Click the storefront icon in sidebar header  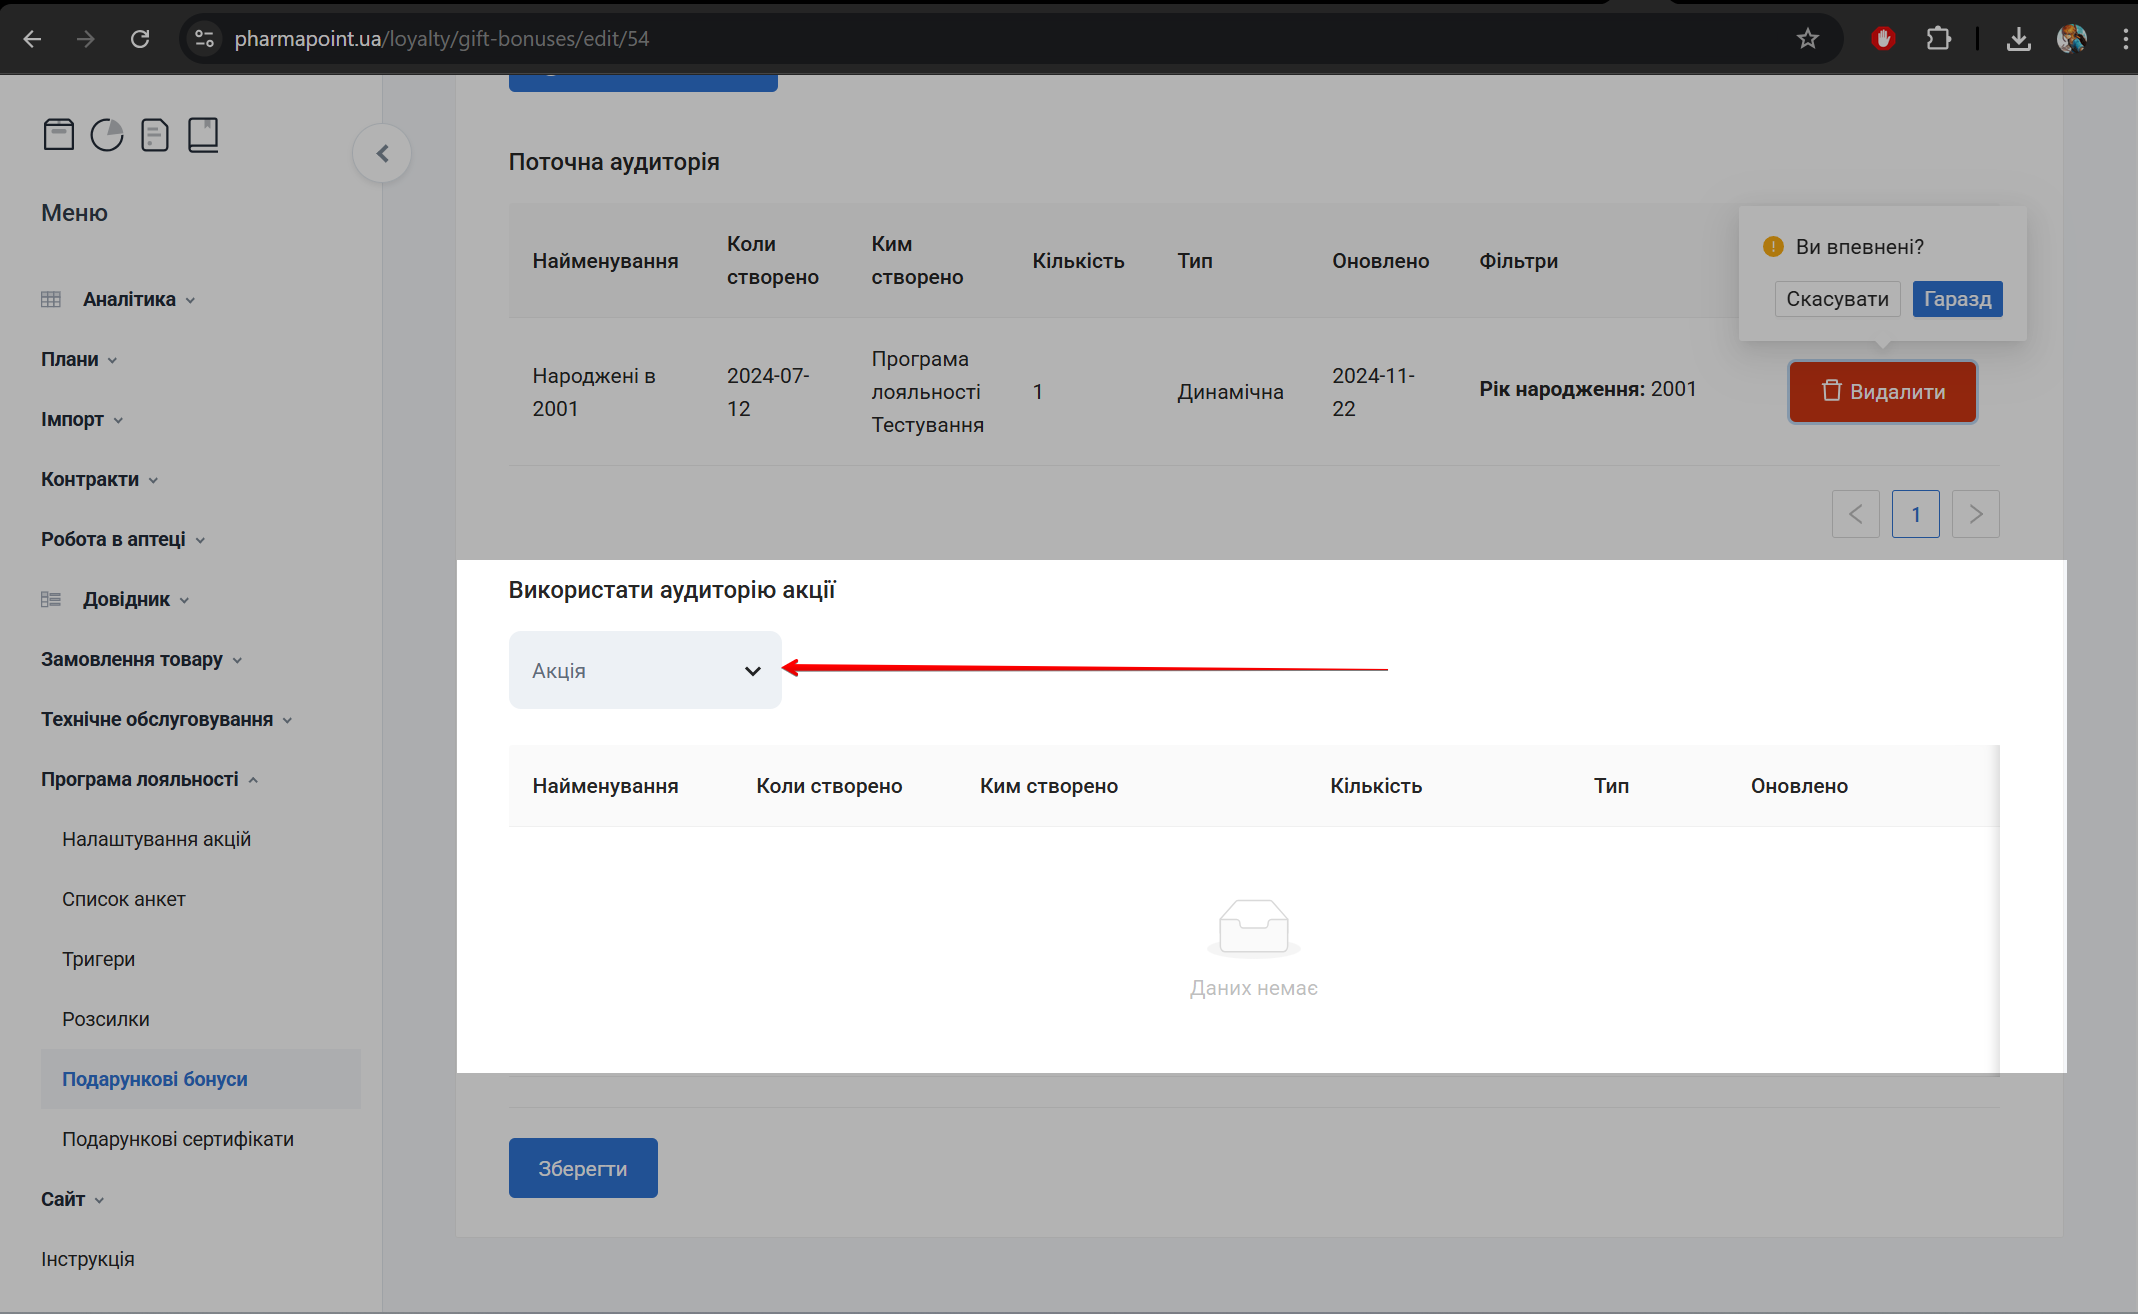59,134
